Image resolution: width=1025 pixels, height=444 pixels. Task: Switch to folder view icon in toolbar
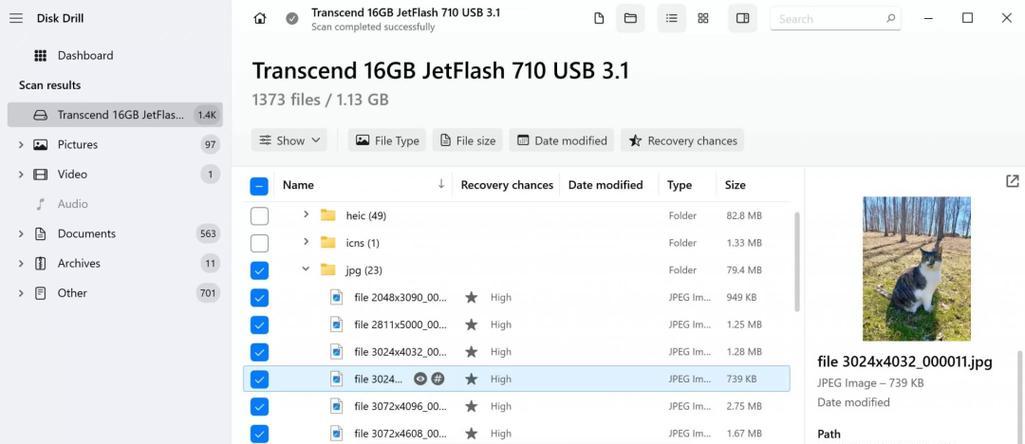coord(630,18)
